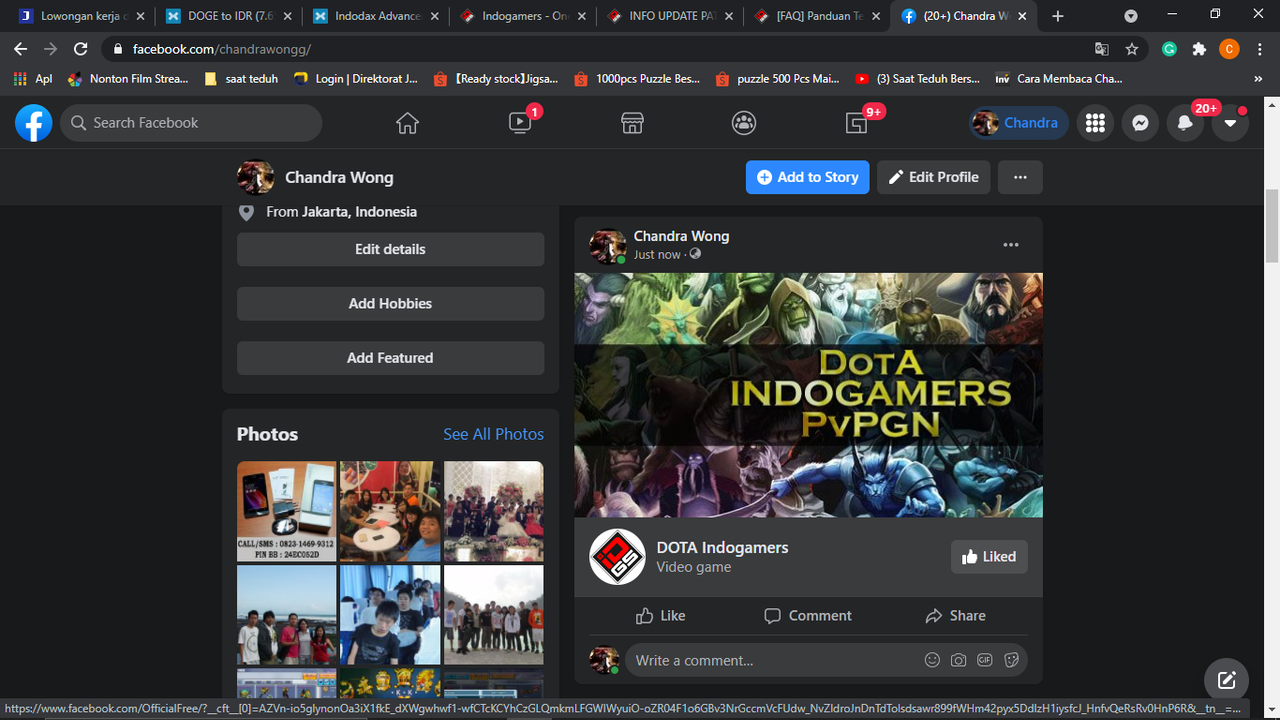
Task: Click the Search Facebook field
Action: [191, 123]
